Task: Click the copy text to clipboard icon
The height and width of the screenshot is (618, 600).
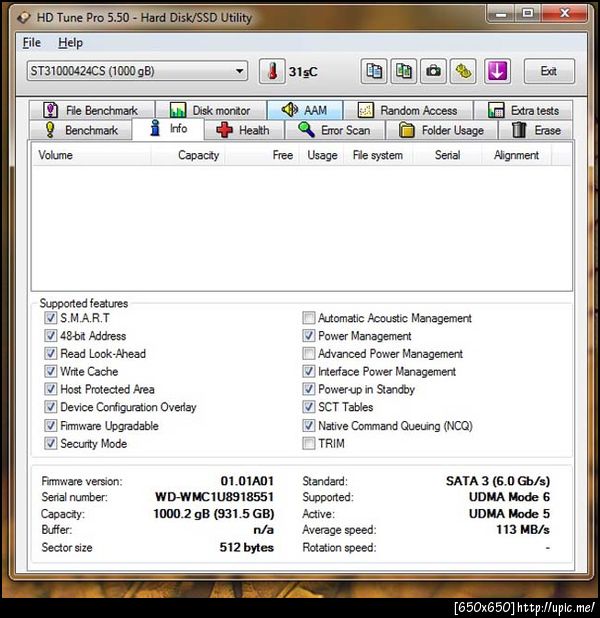Action: (x=374, y=71)
